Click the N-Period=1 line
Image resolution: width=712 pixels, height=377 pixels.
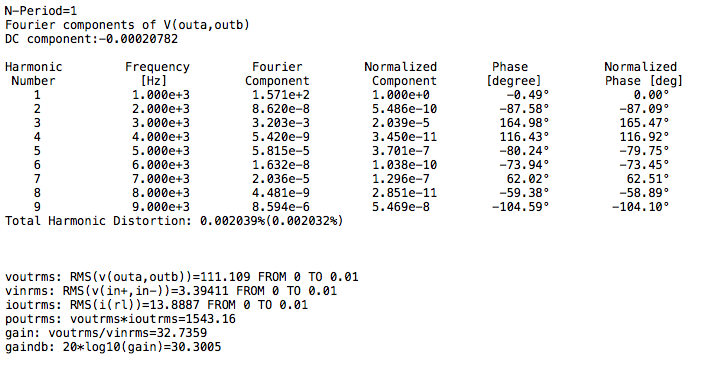[41, 11]
